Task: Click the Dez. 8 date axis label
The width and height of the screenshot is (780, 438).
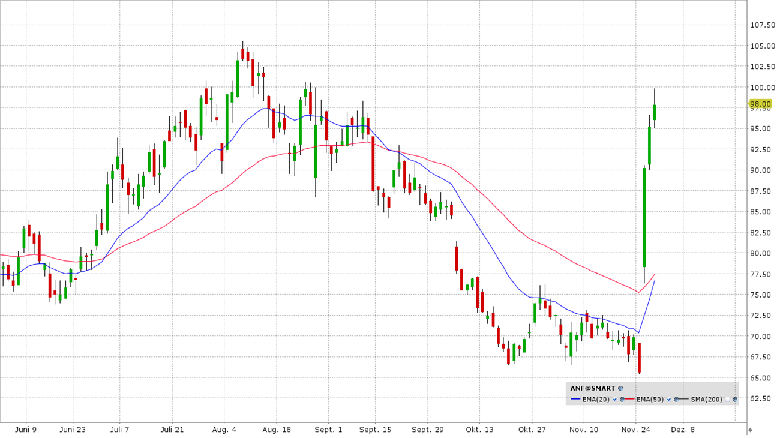Action: [682, 430]
